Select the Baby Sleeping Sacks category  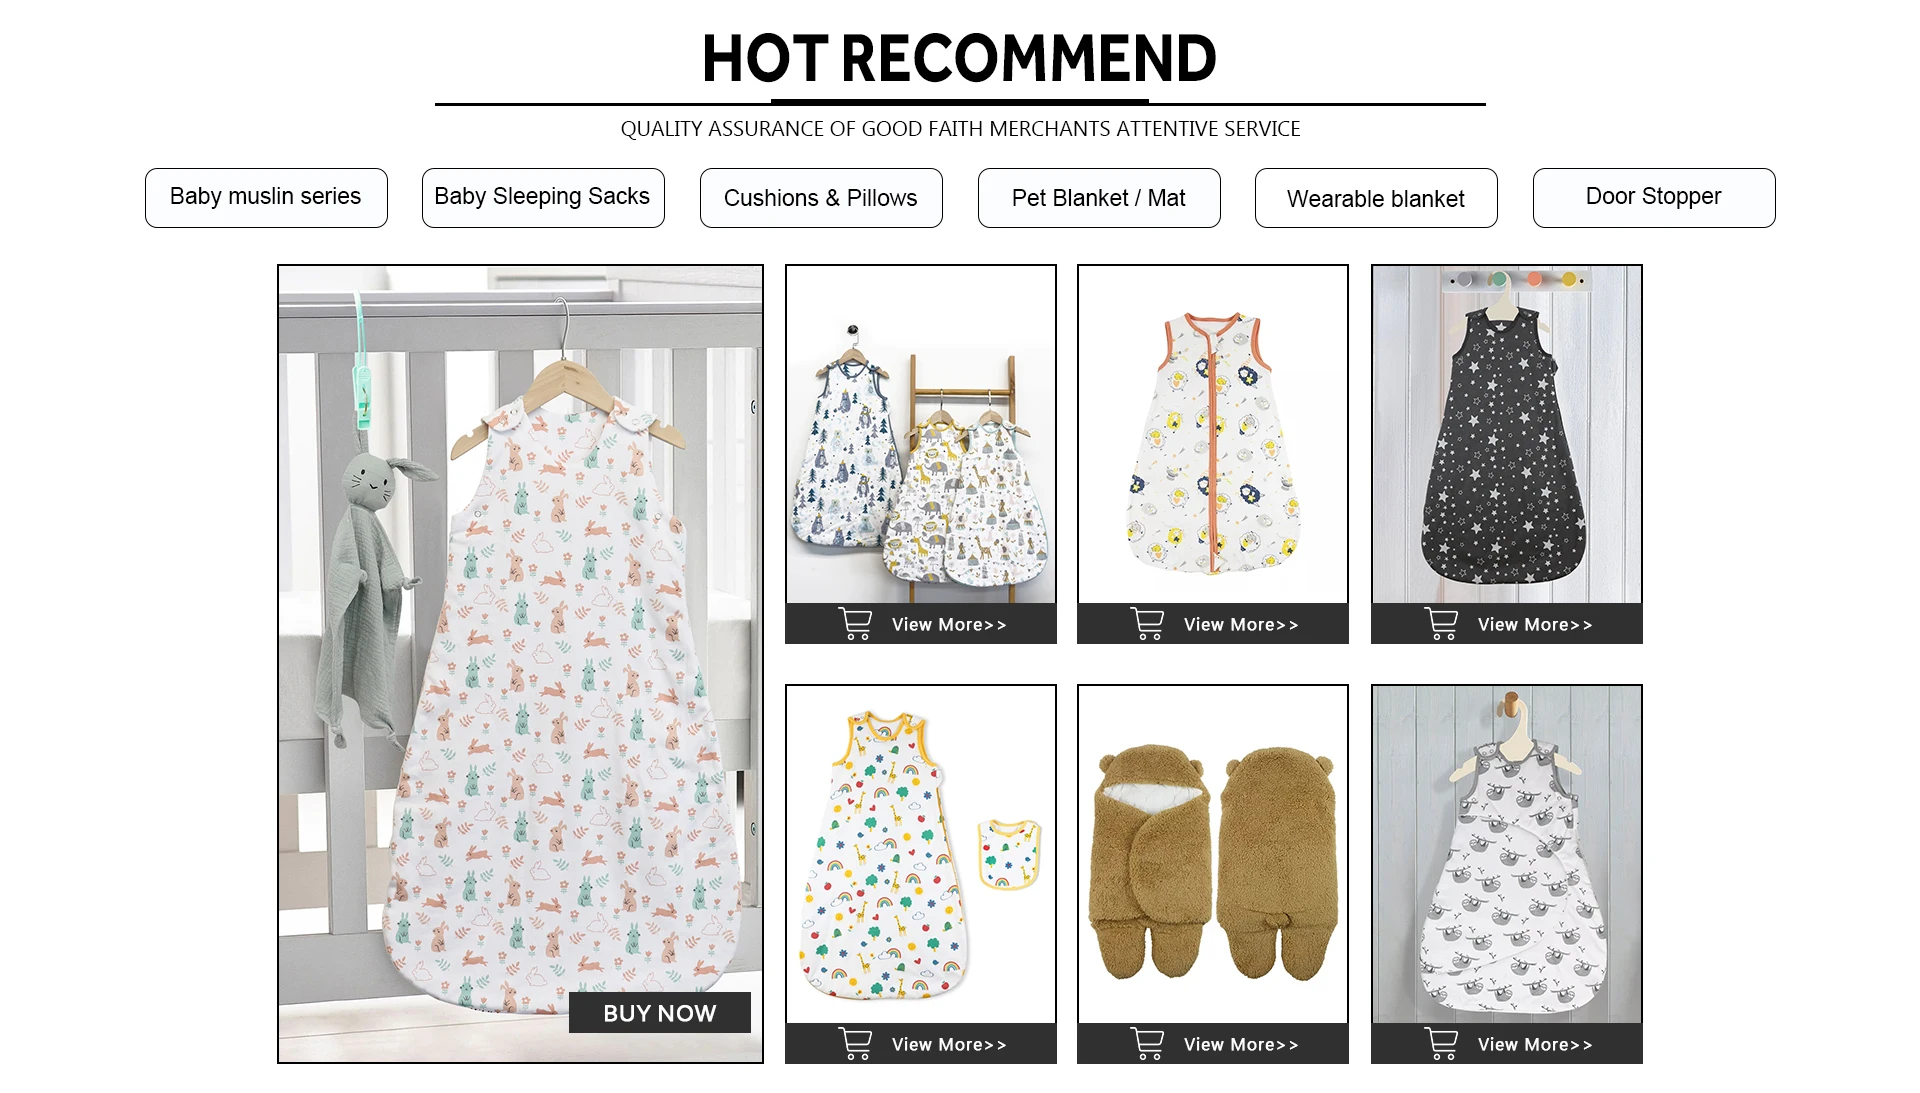tap(543, 198)
